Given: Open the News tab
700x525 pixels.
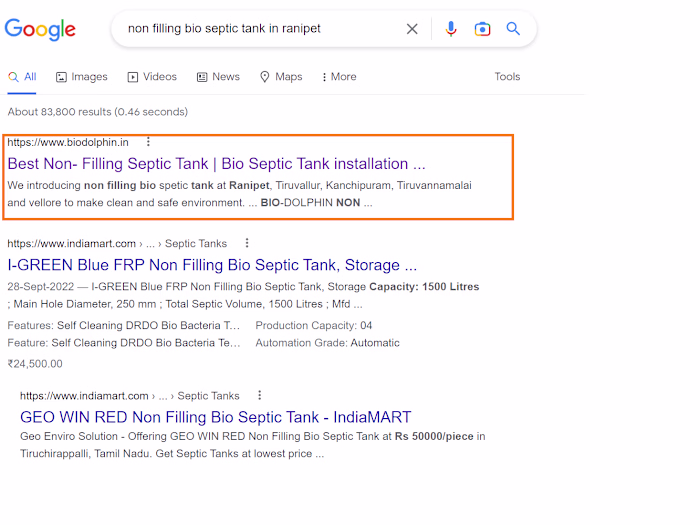Looking at the screenshot, I should pyautogui.click(x=218, y=77).
